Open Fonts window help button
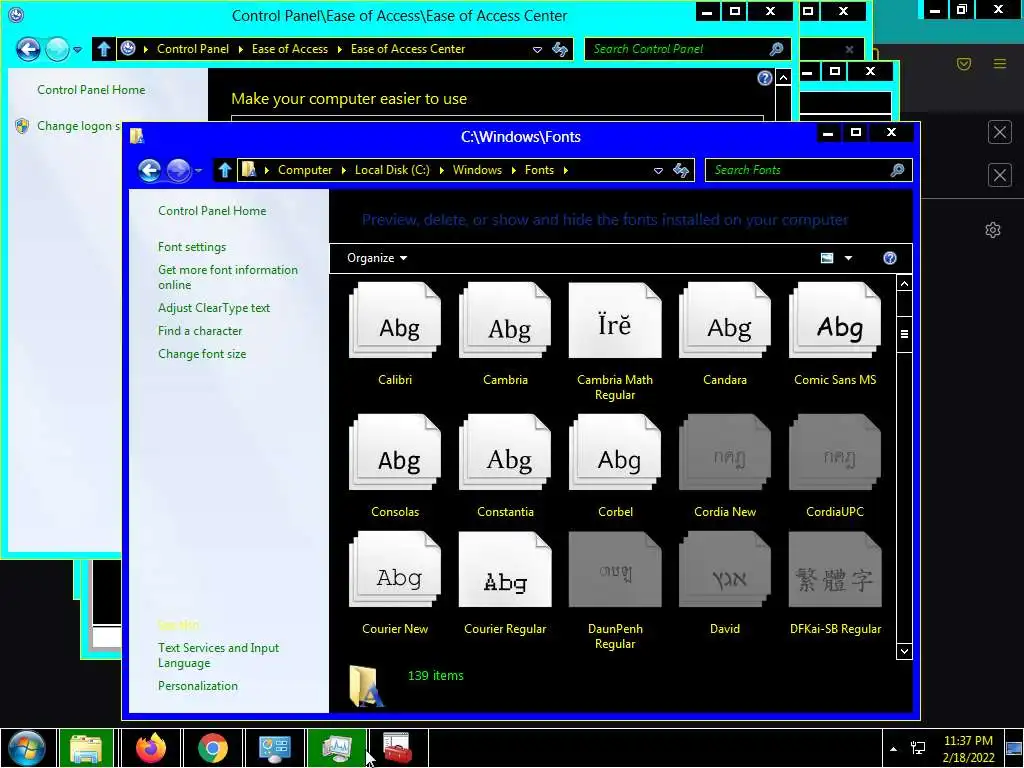 (889, 258)
